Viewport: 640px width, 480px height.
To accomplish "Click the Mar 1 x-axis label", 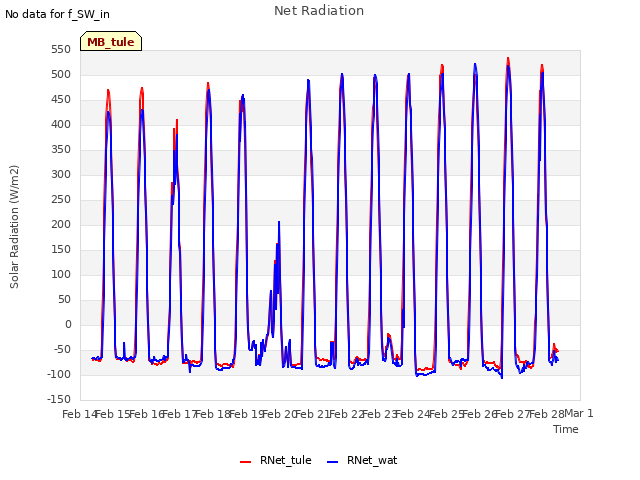I will (x=579, y=413).
